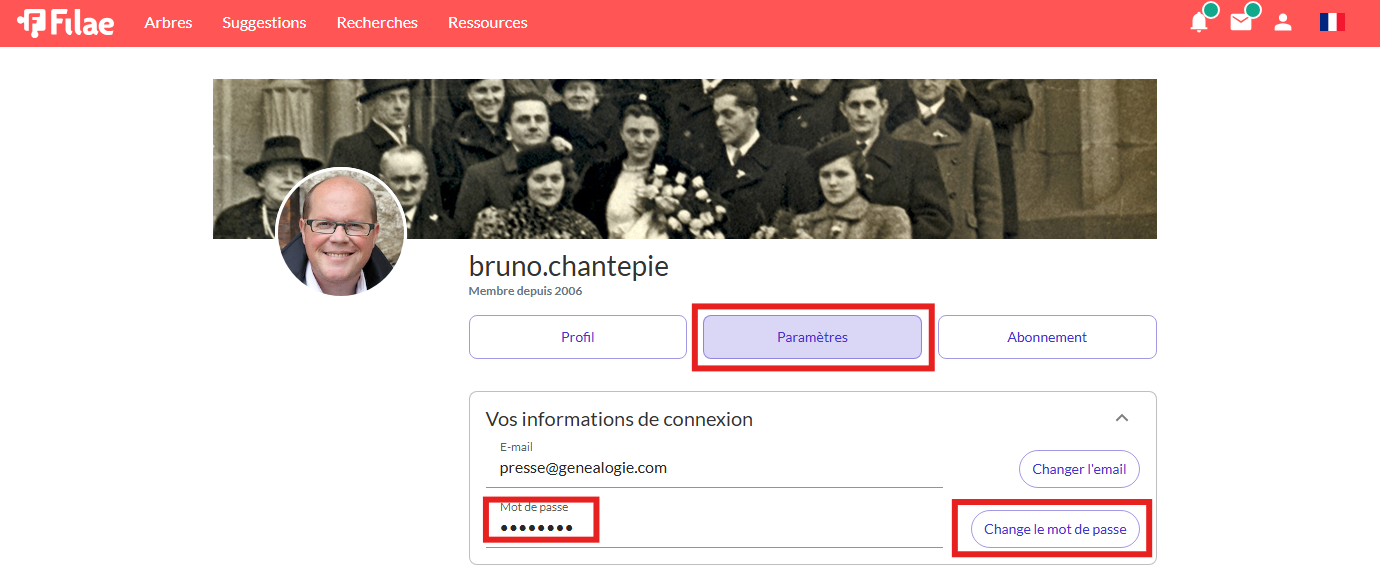This screenshot has height=575, width=1380.
Task: Go to the Recherches menu
Action: pos(377,22)
